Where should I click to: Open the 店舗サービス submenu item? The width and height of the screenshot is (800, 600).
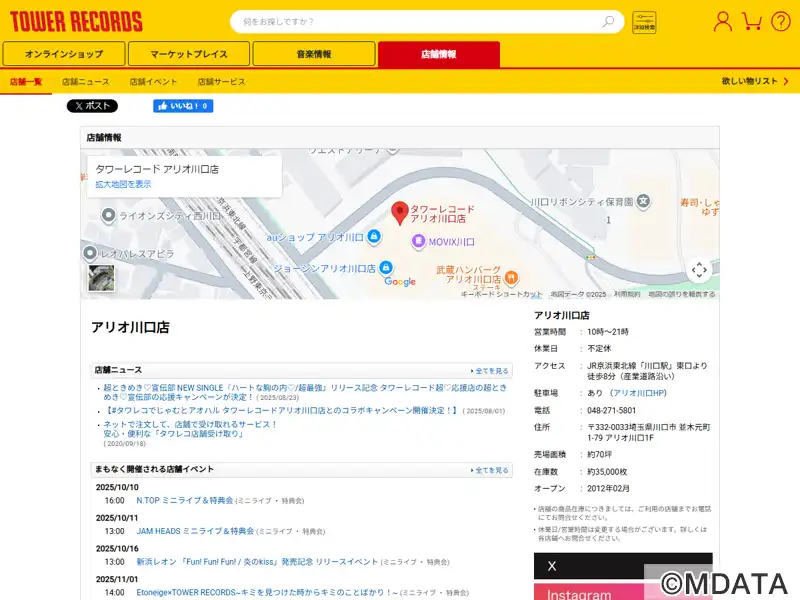(221, 82)
